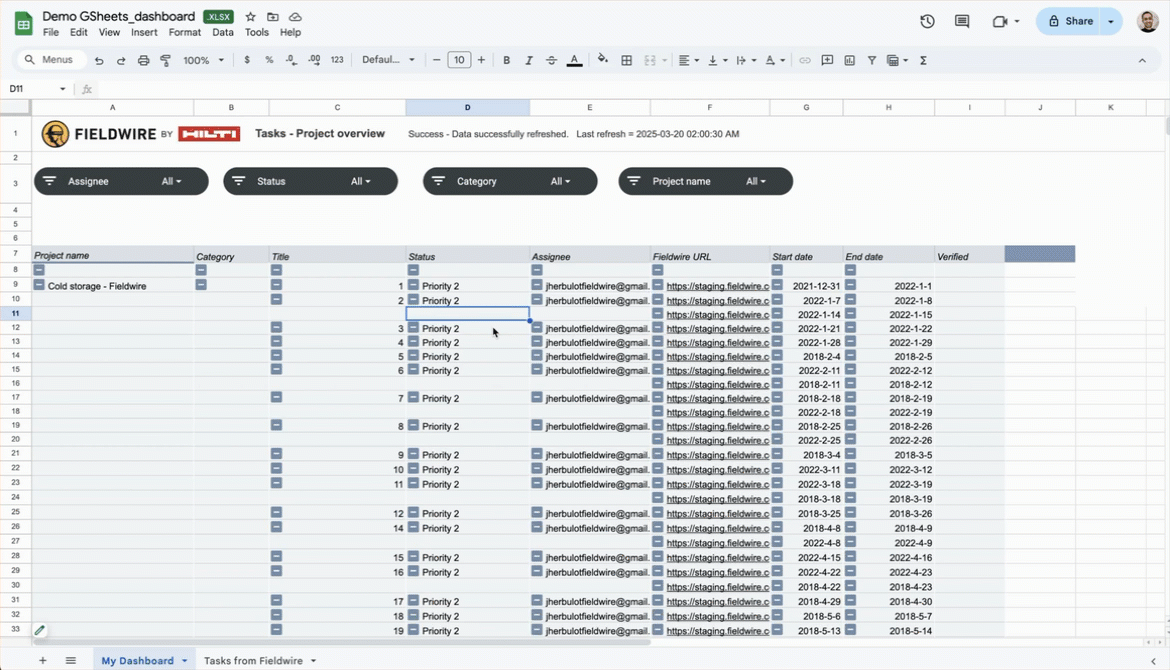Star the Demo GSheets_dashboard document
This screenshot has width=1170, height=670.
click(251, 17)
